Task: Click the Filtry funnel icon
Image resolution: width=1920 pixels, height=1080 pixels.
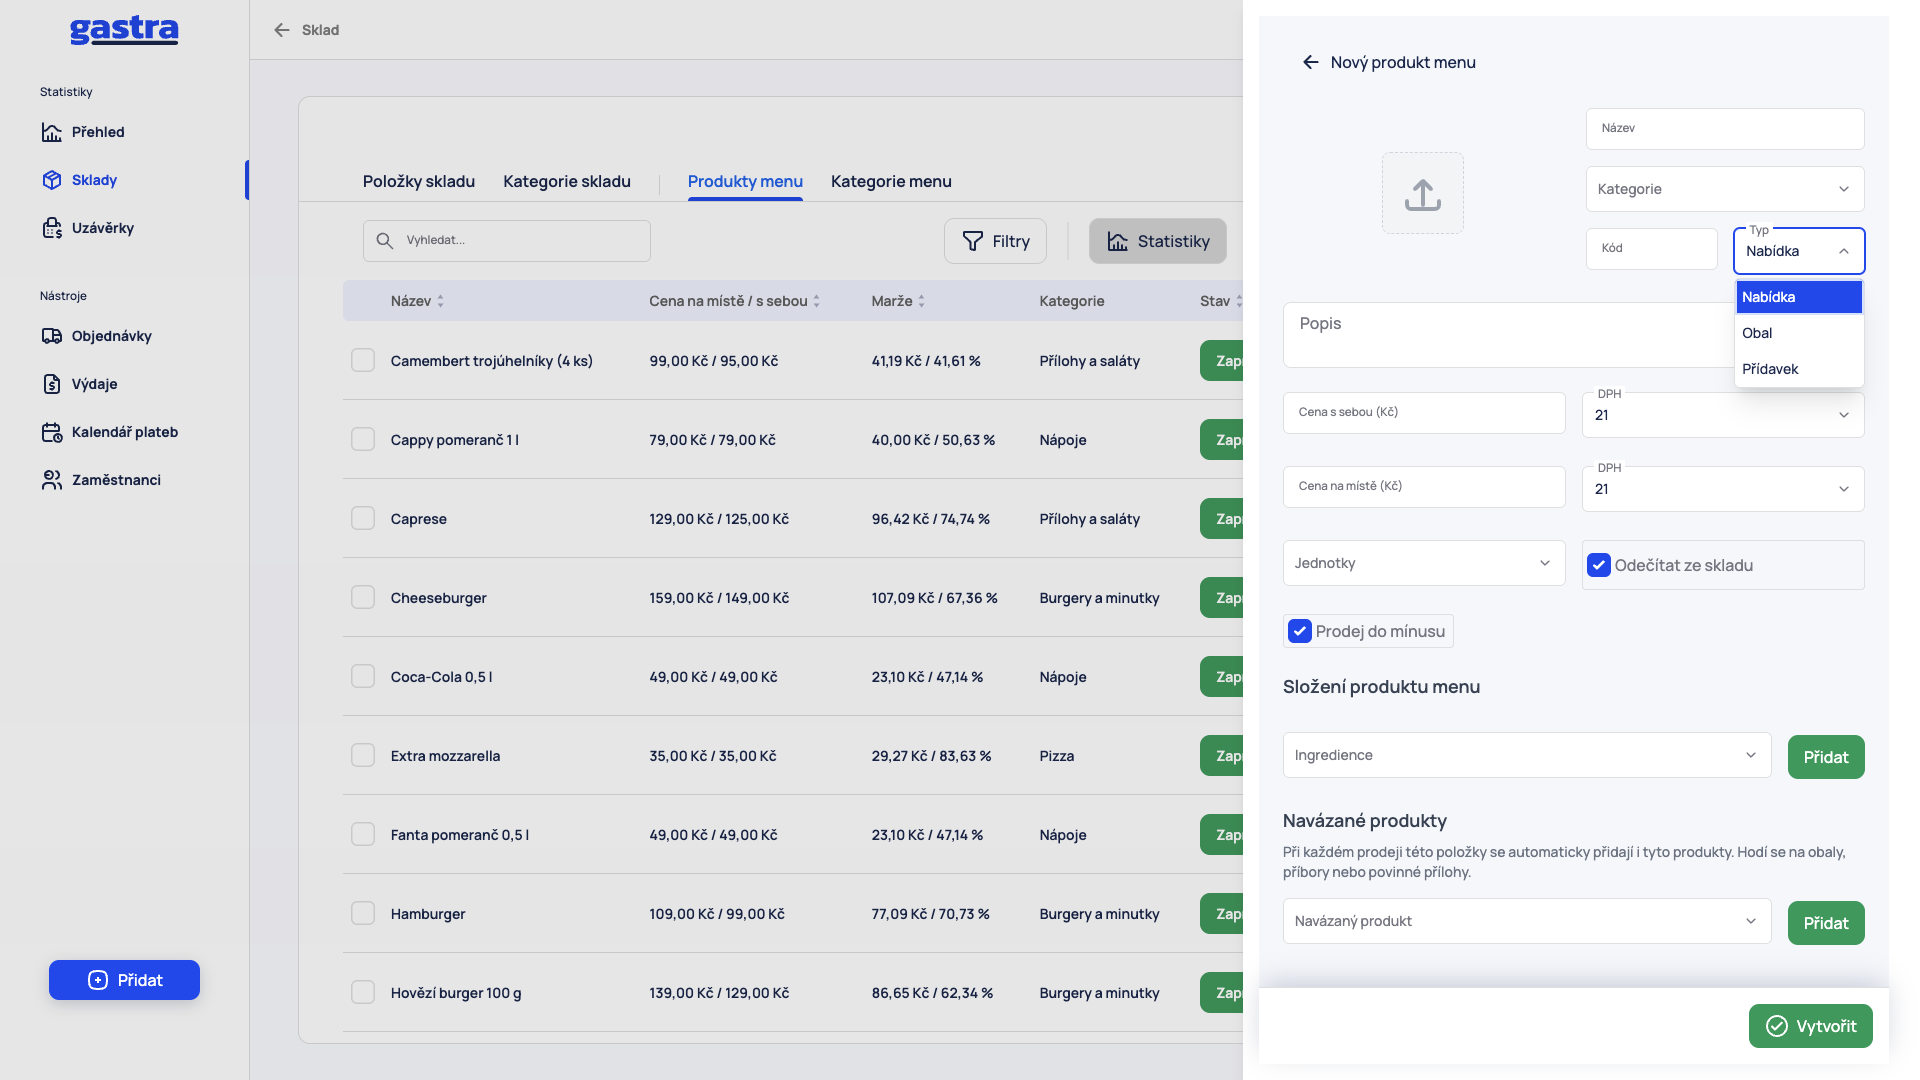Action: tap(972, 241)
